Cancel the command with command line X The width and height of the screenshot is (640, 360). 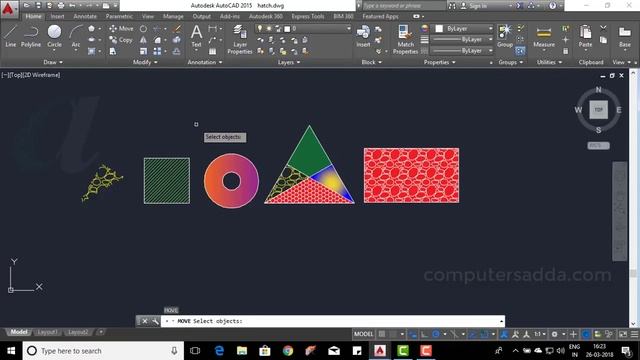click(x=144, y=321)
